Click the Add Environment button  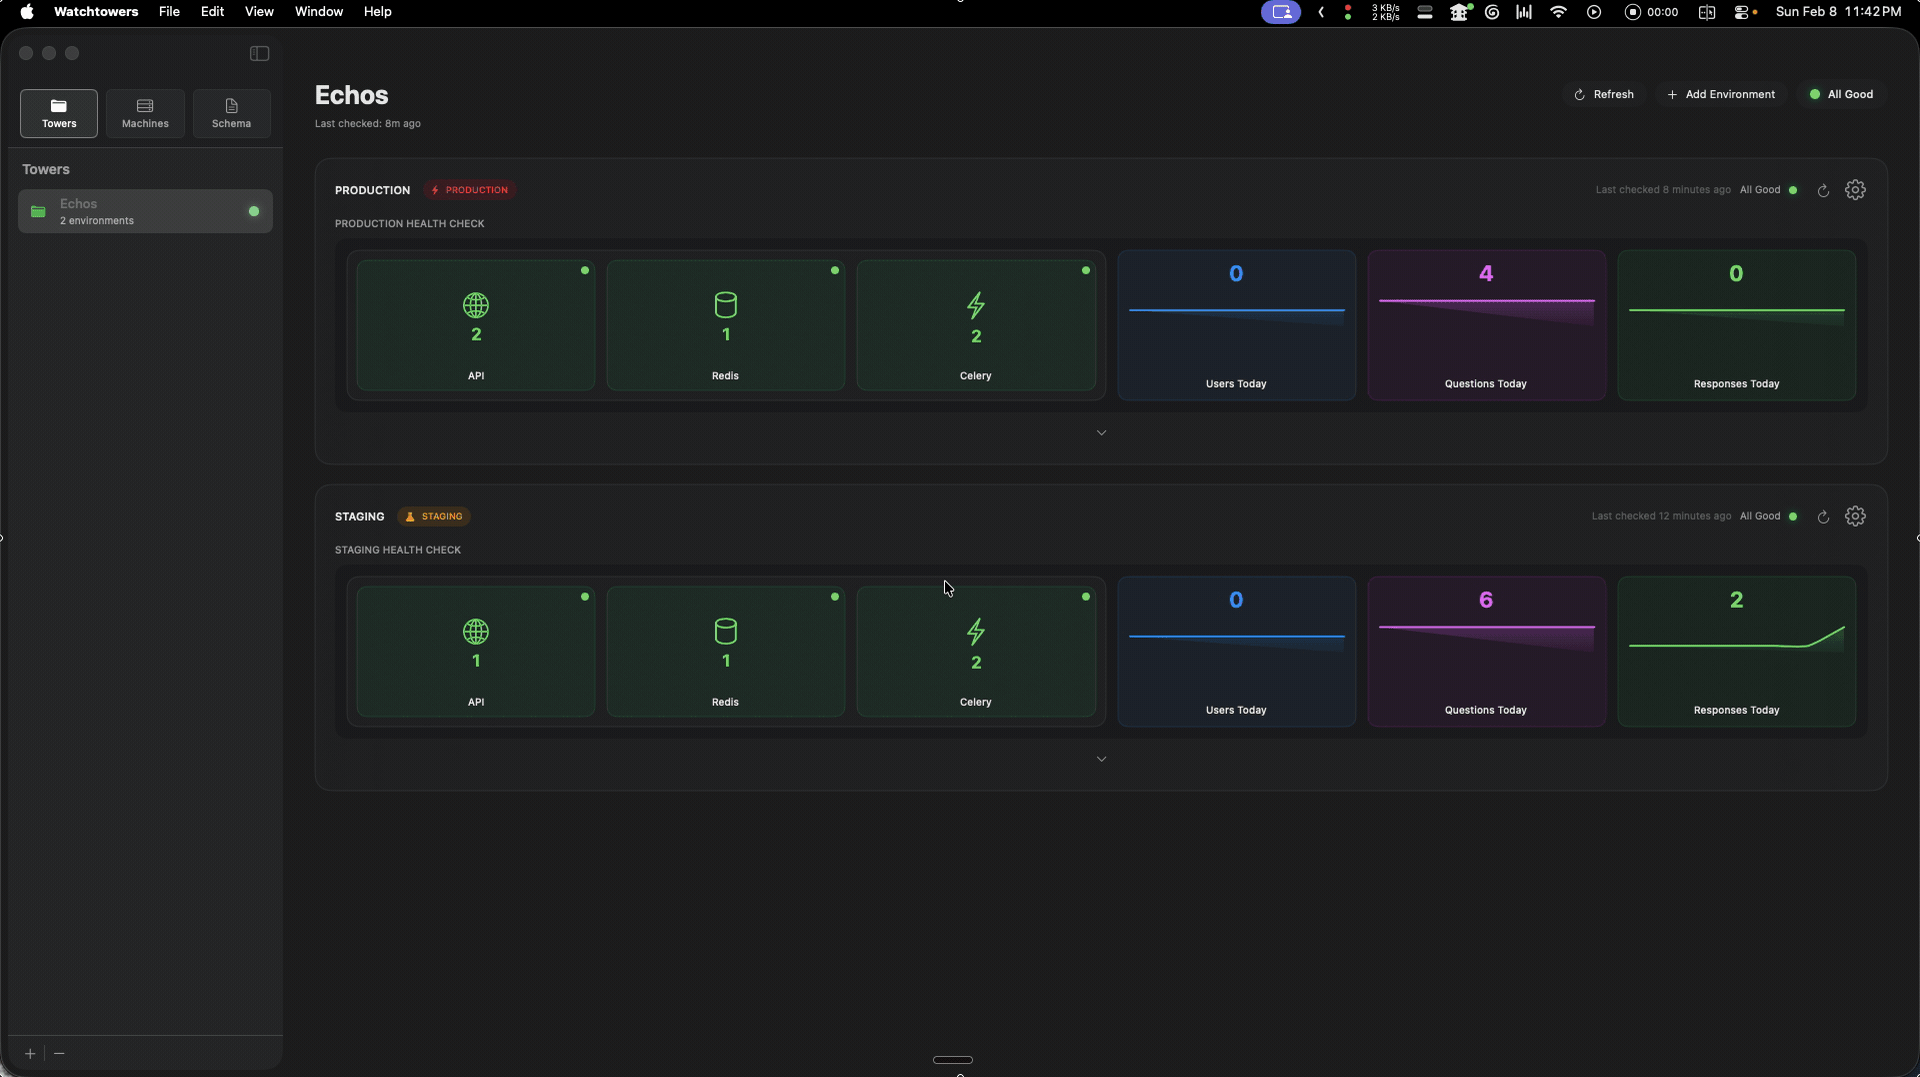tap(1721, 94)
